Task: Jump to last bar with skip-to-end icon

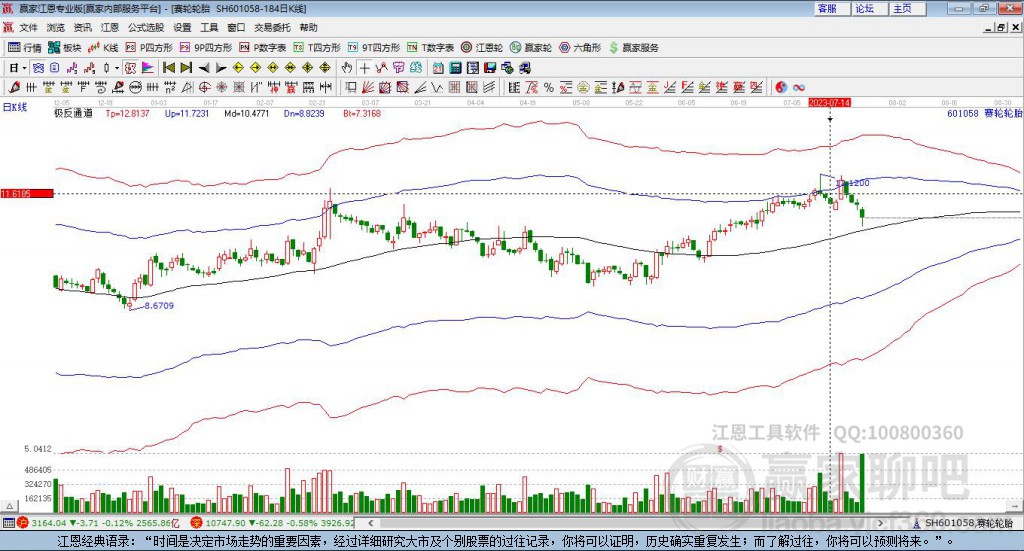Action: (186, 68)
